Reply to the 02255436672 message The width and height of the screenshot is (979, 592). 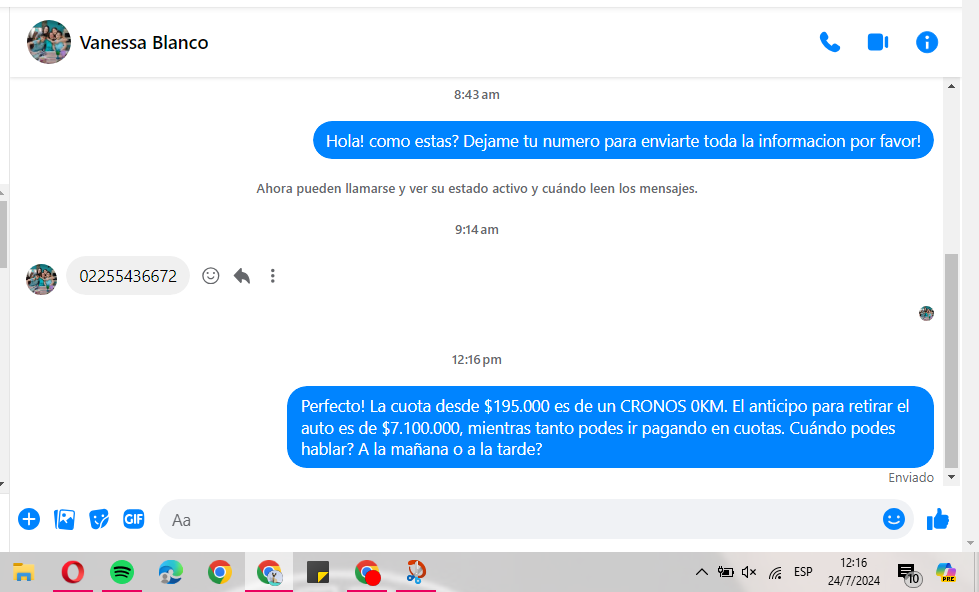(242, 275)
